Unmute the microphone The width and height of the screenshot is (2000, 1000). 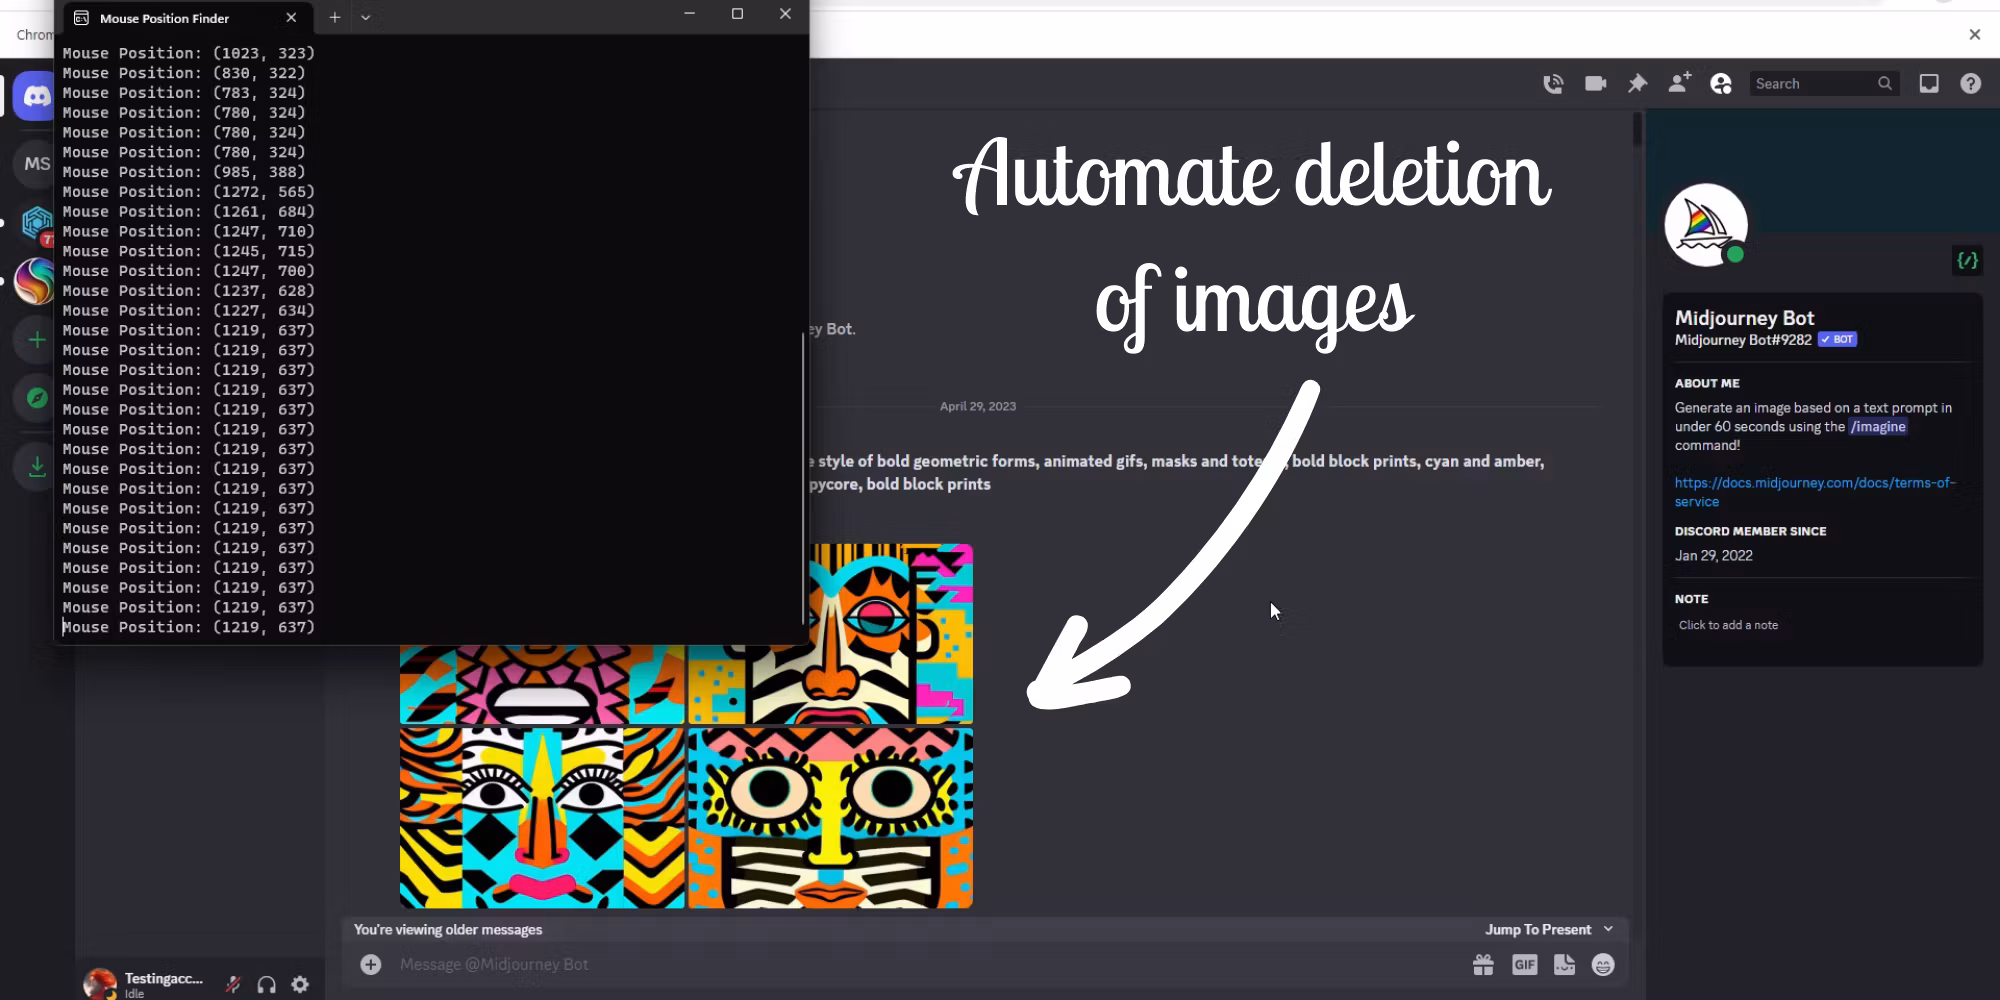coord(233,985)
